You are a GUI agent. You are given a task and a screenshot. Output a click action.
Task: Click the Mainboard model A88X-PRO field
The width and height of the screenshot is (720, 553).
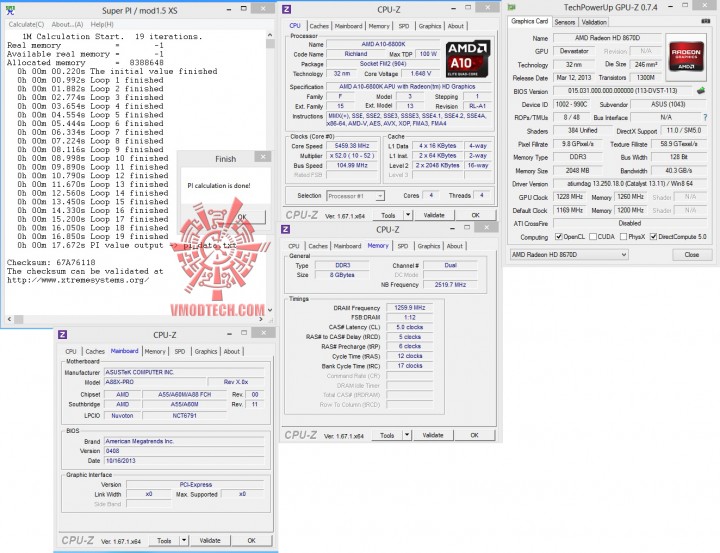click(x=154, y=382)
